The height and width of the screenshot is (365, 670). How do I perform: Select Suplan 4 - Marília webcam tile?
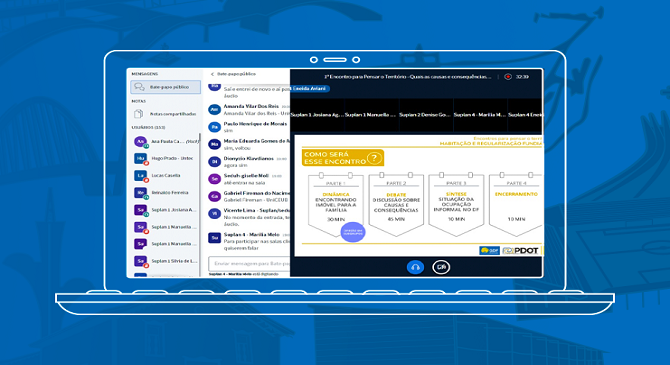pyautogui.click(x=479, y=115)
